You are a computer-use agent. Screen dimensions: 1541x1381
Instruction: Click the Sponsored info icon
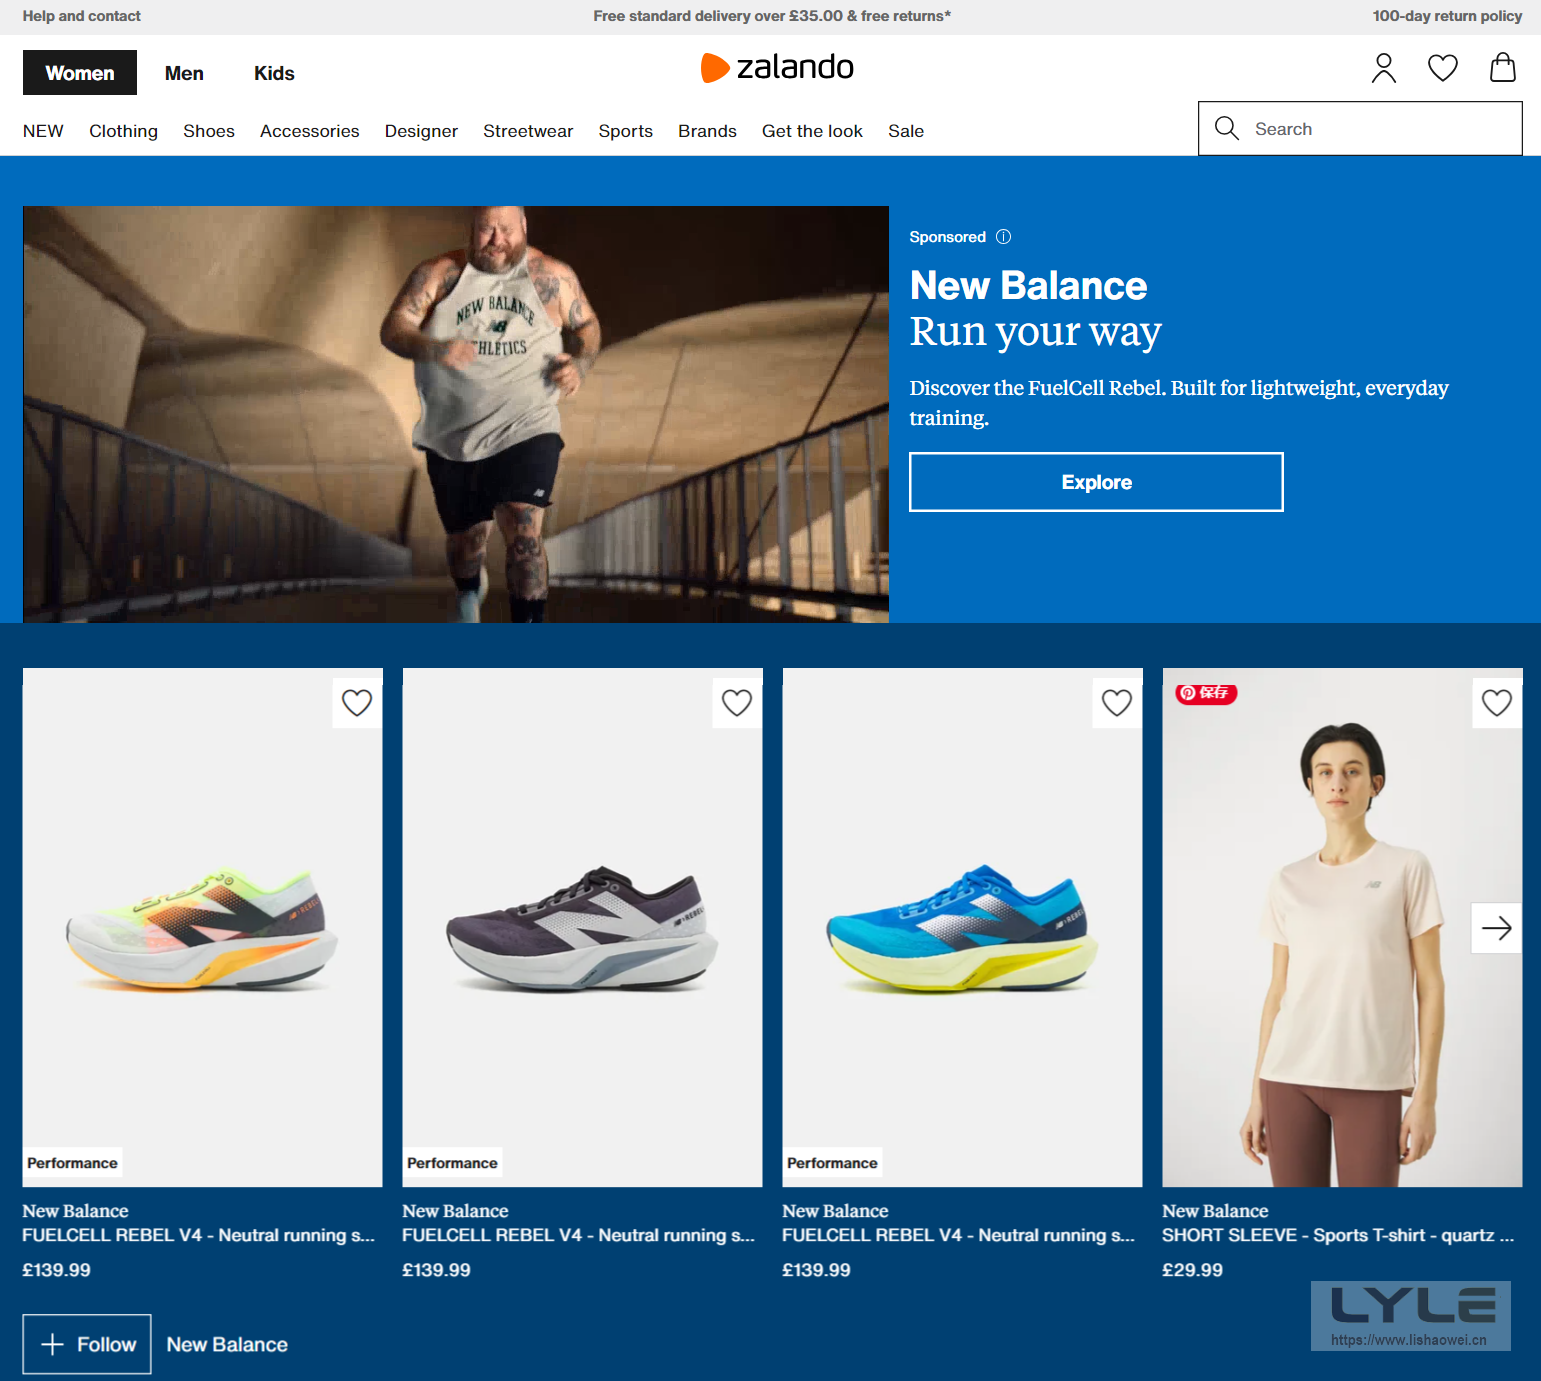coord(1004,237)
